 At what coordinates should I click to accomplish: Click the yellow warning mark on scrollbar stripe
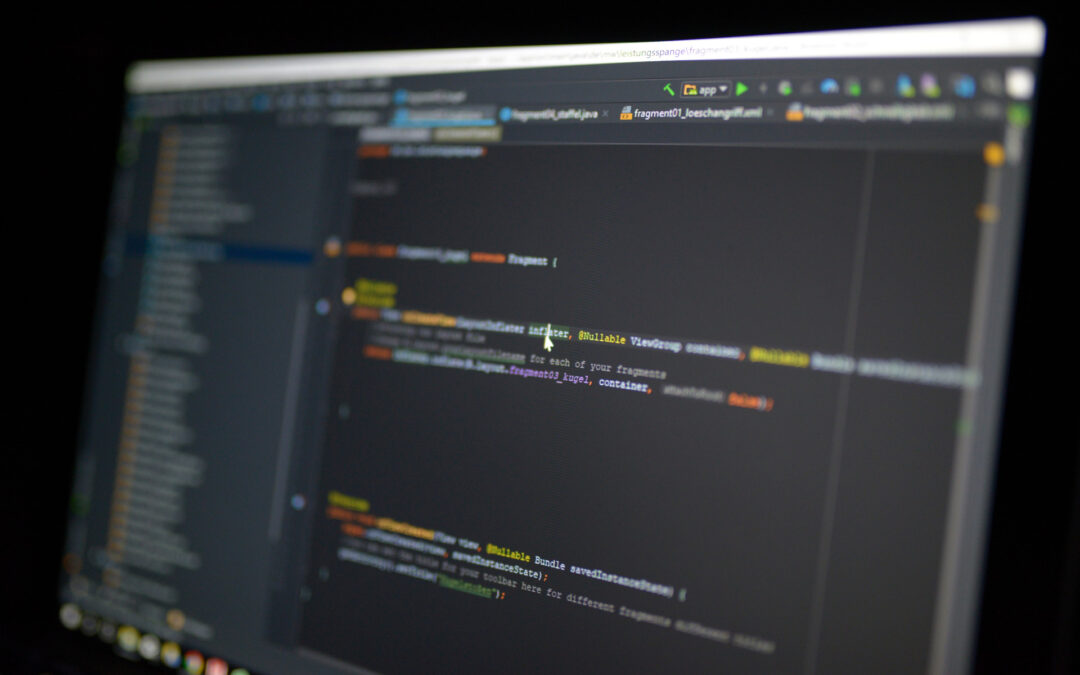[987, 212]
